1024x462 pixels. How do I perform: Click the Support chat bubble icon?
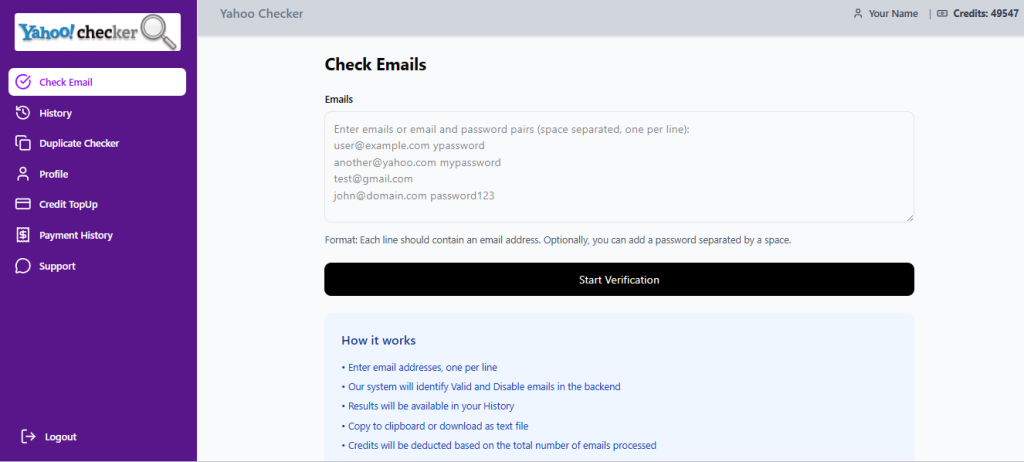point(23,266)
